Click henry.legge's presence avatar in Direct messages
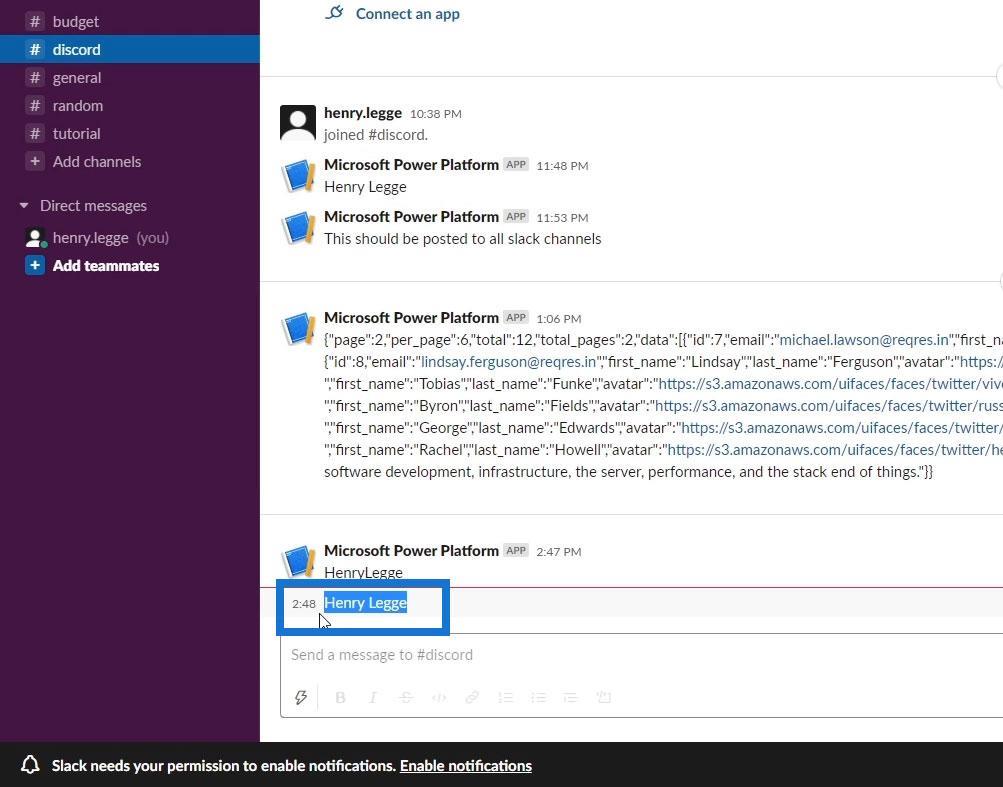Screen dimensions: 1003x787 [35, 238]
